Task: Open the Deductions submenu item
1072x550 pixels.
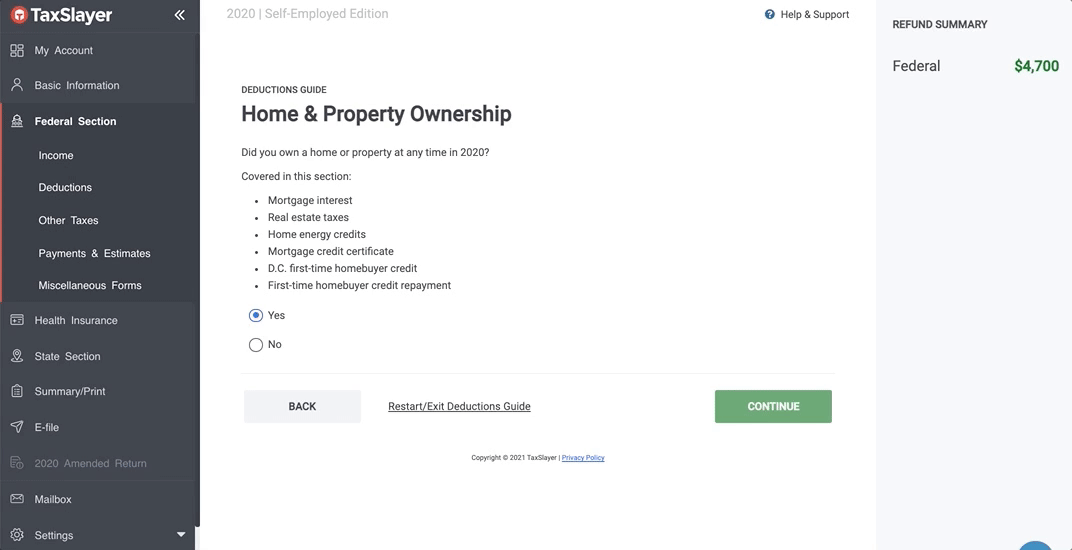Action: tap(65, 187)
